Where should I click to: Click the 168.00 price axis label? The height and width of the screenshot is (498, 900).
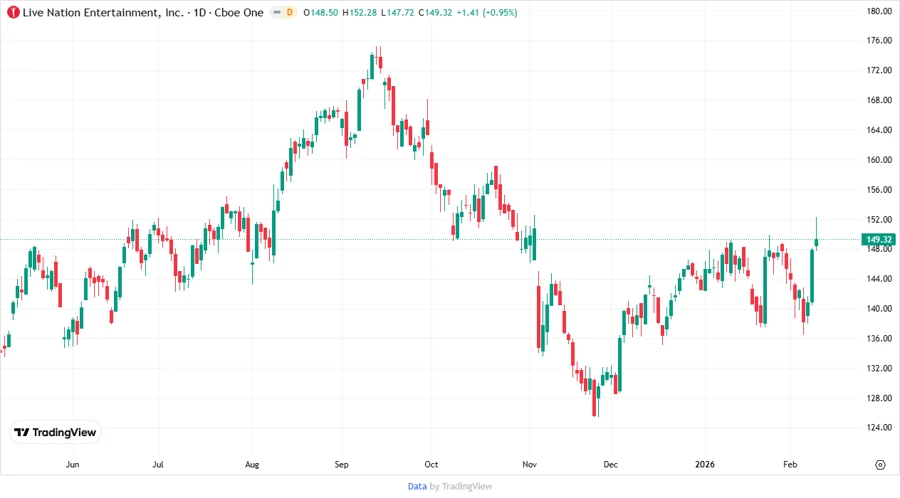(879, 100)
